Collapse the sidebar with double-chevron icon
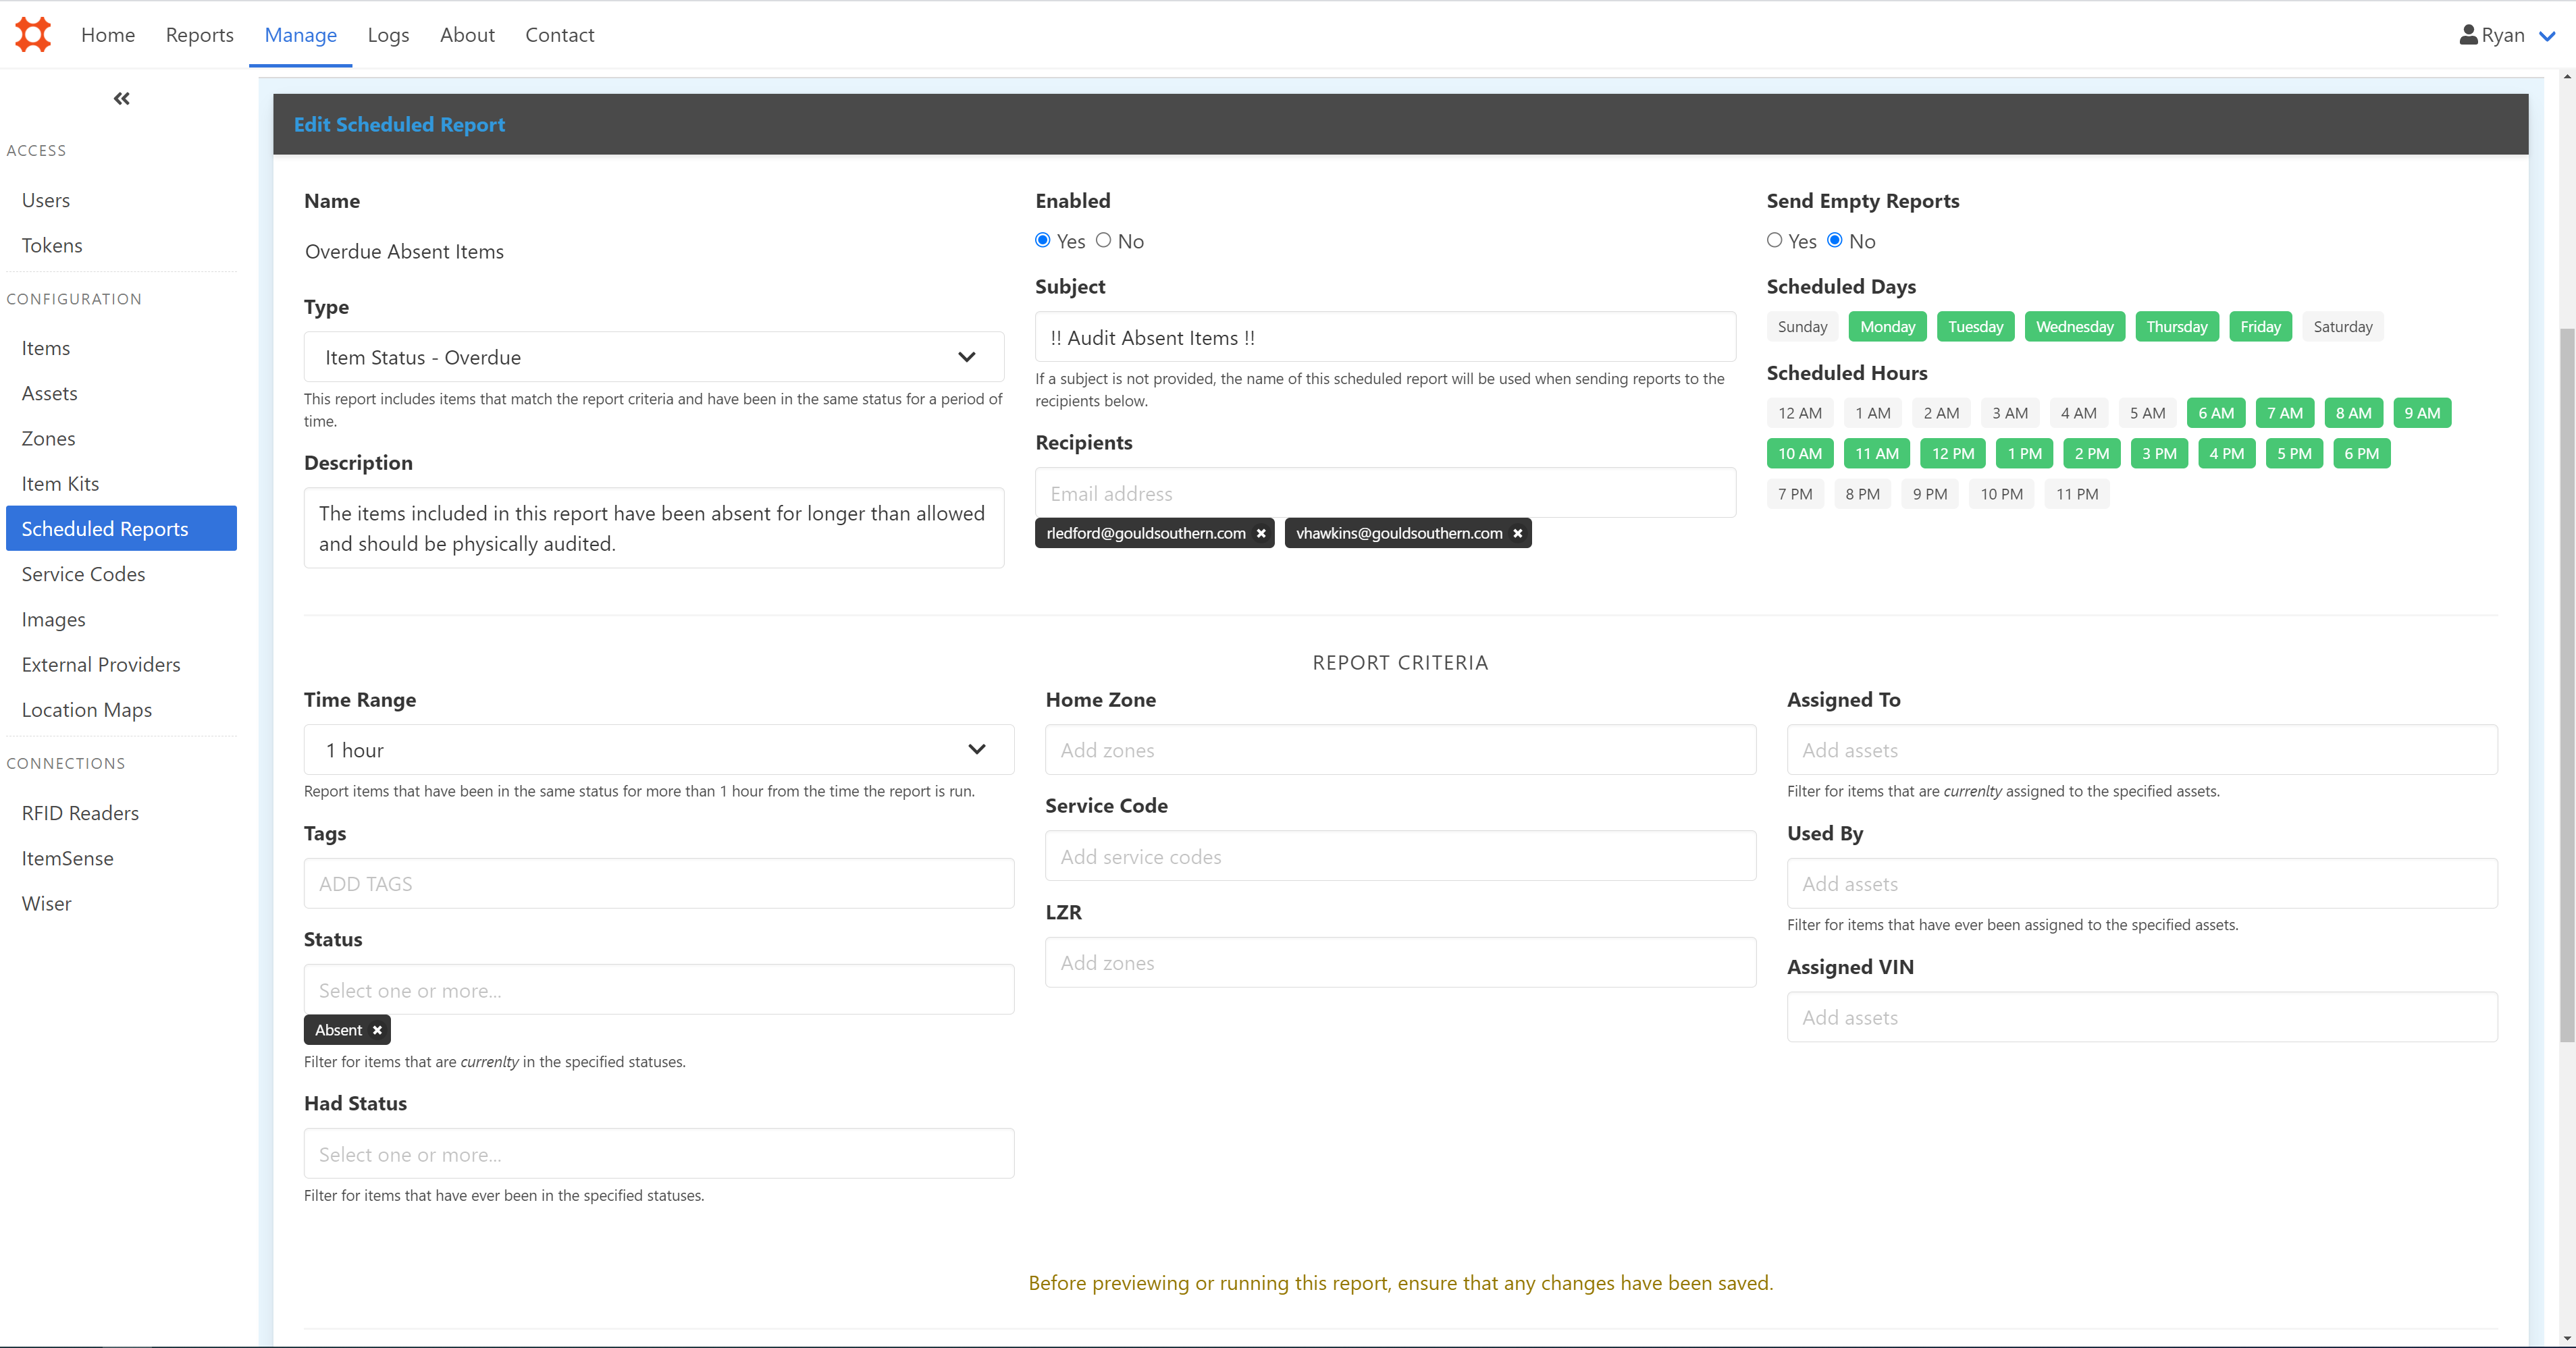The width and height of the screenshot is (2576, 1348). (x=121, y=98)
